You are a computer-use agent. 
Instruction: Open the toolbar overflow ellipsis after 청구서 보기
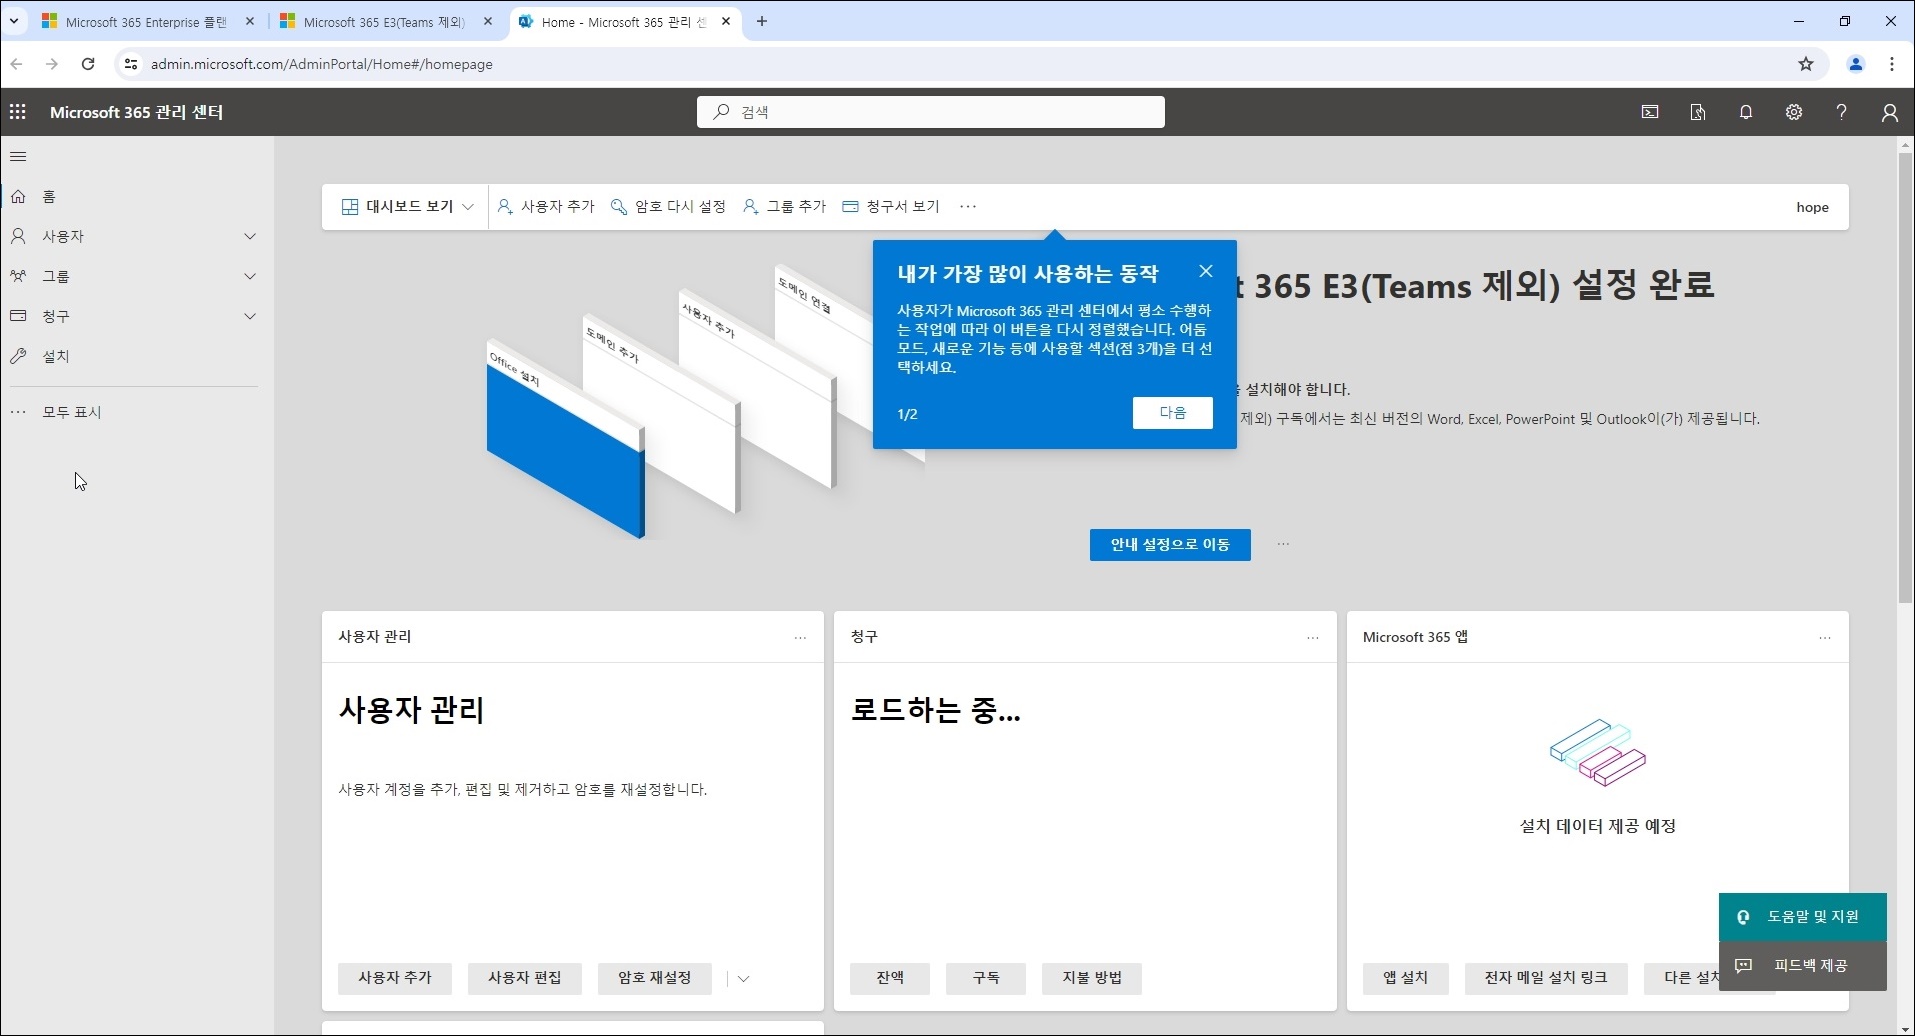(x=968, y=206)
